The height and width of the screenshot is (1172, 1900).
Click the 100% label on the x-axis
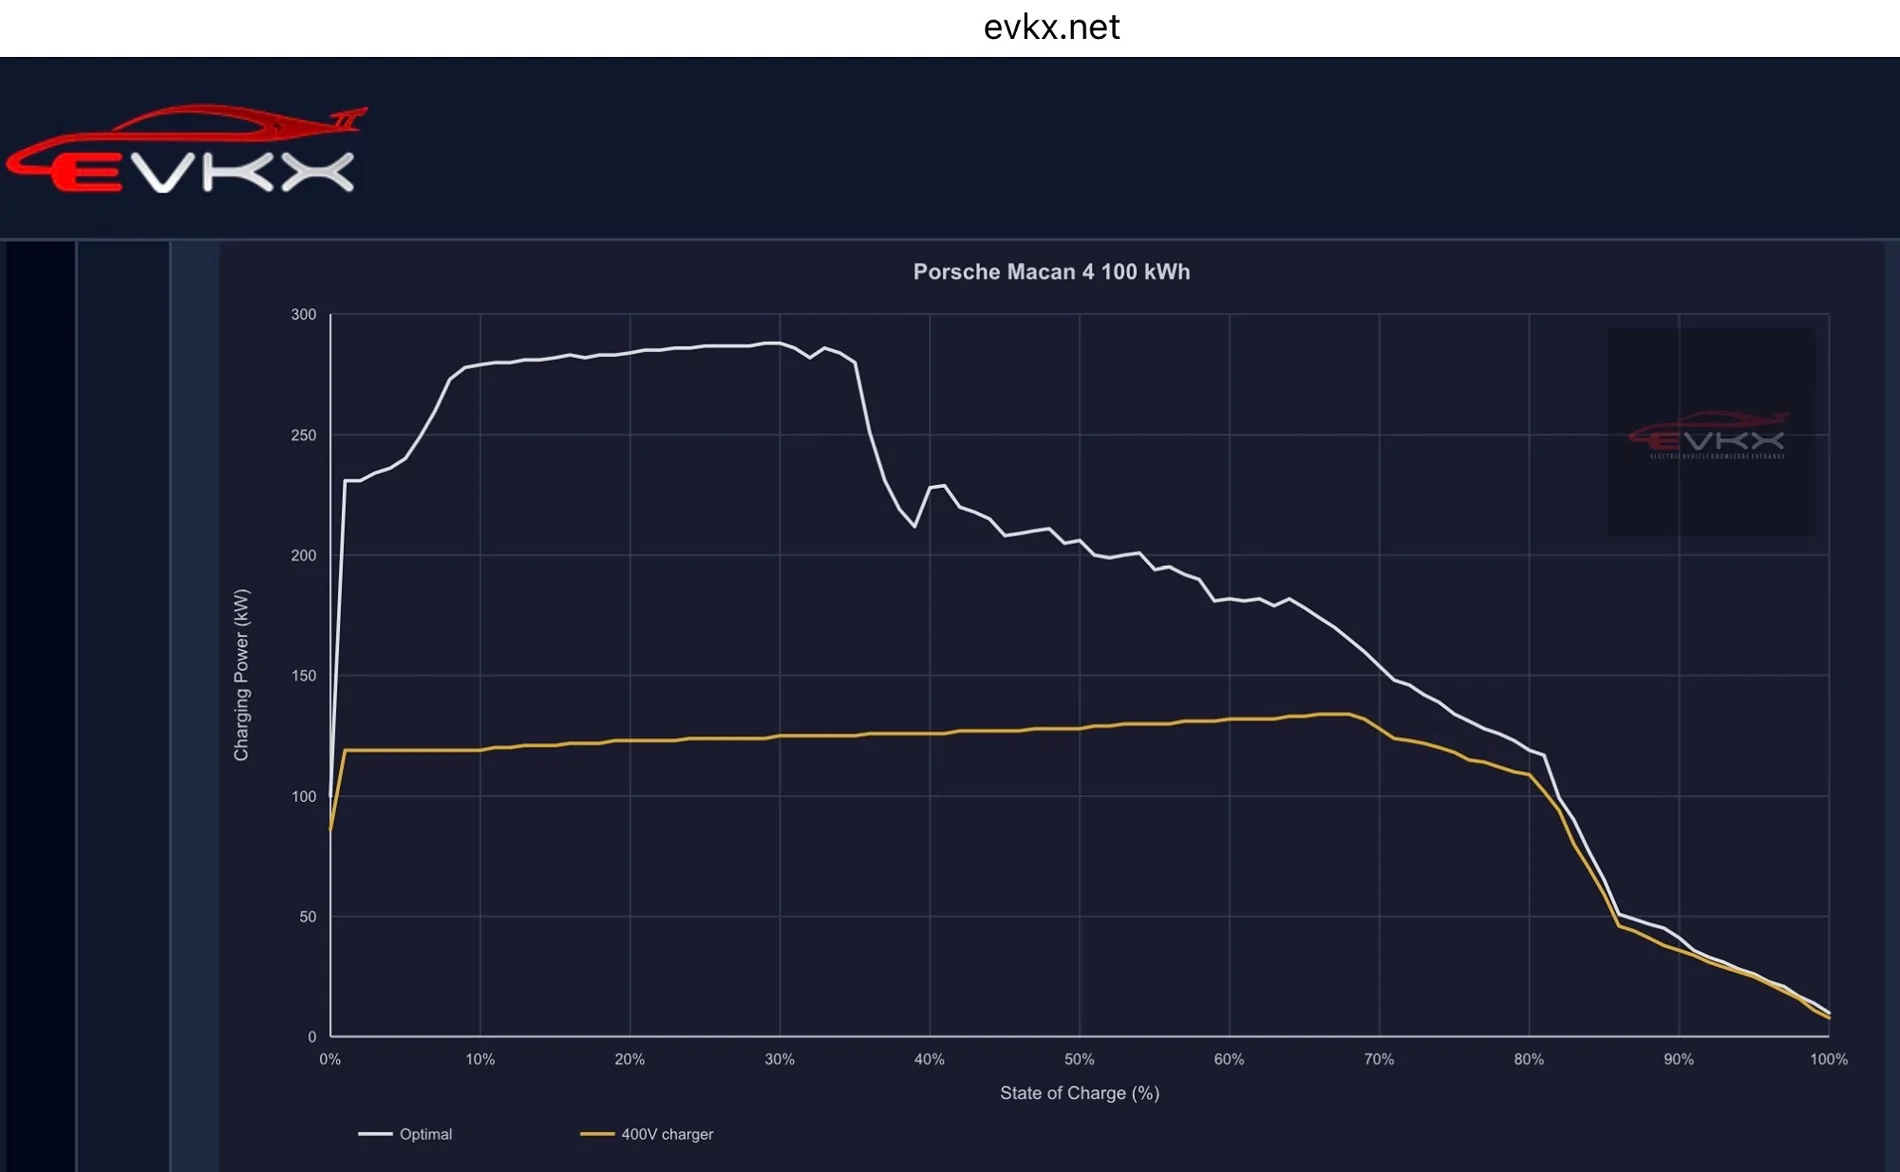(1828, 1059)
